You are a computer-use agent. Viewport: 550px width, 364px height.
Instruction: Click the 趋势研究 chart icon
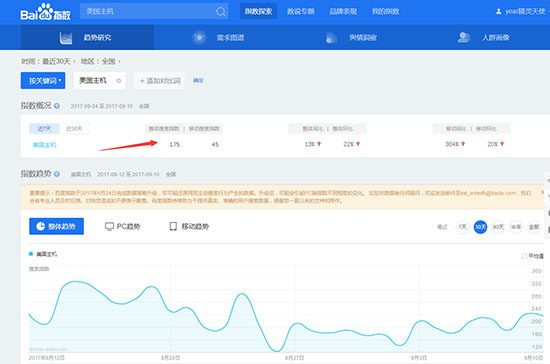[66, 38]
